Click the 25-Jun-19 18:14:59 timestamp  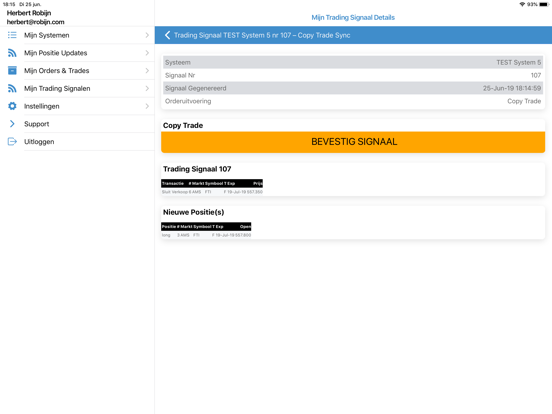[x=512, y=88]
